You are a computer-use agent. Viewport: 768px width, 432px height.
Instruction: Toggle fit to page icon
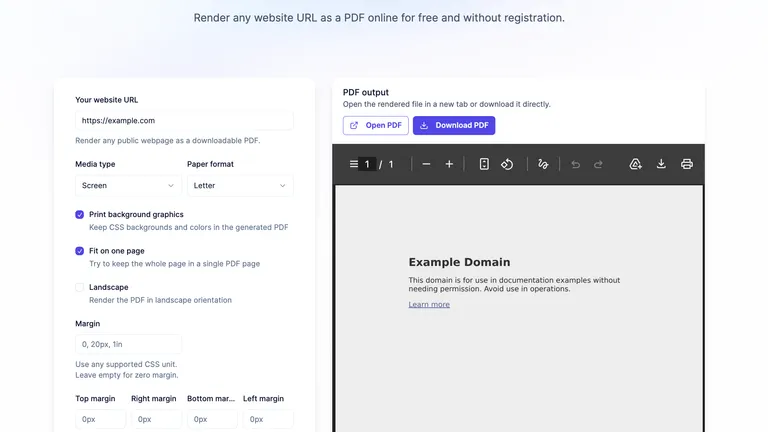(x=484, y=164)
